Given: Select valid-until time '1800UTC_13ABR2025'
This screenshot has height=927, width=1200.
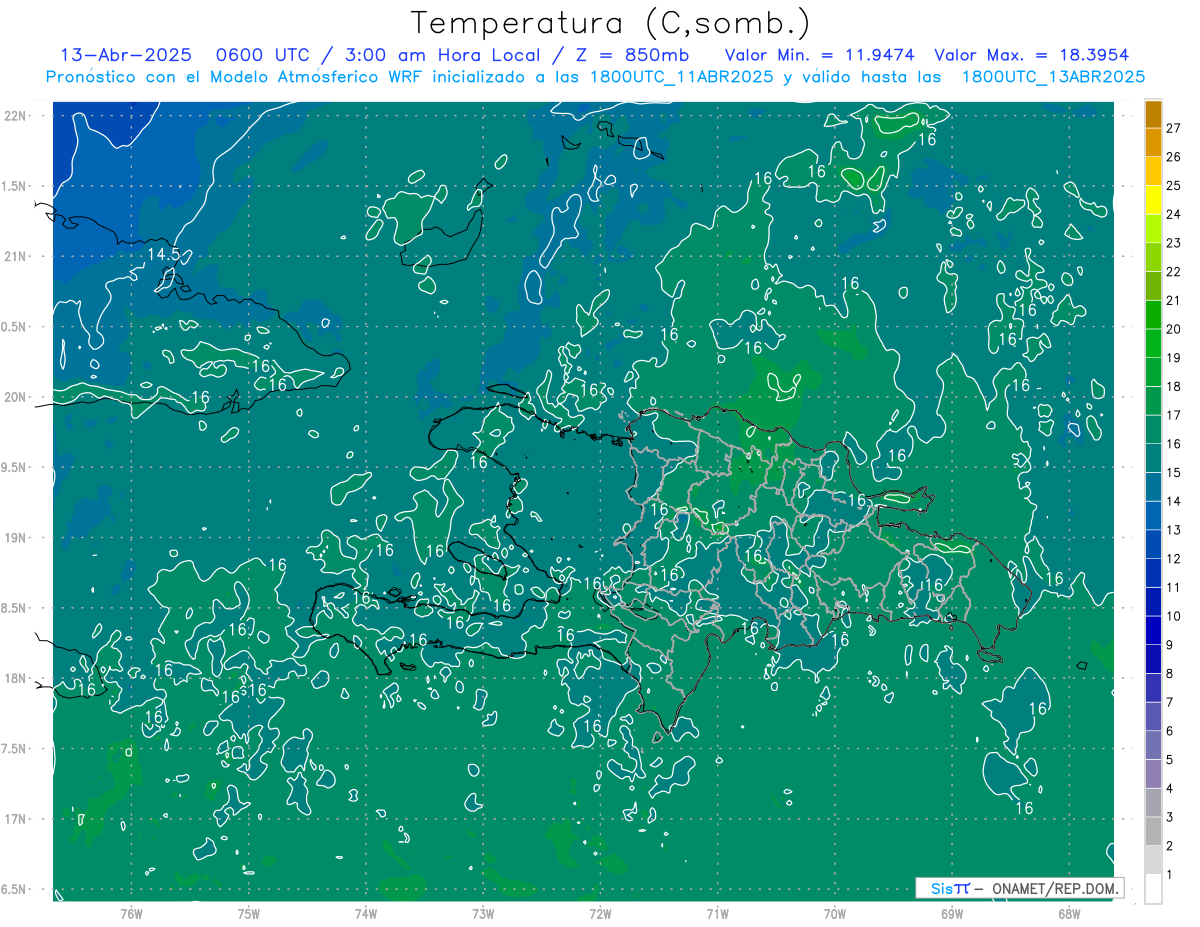Looking at the screenshot, I should [1053, 77].
